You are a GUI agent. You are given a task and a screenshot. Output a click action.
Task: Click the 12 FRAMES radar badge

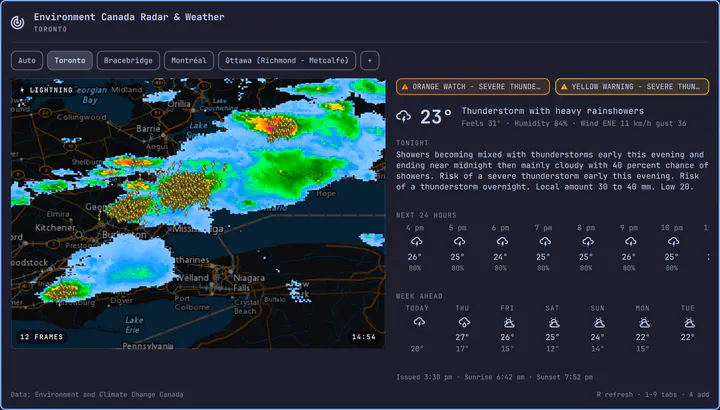41,337
